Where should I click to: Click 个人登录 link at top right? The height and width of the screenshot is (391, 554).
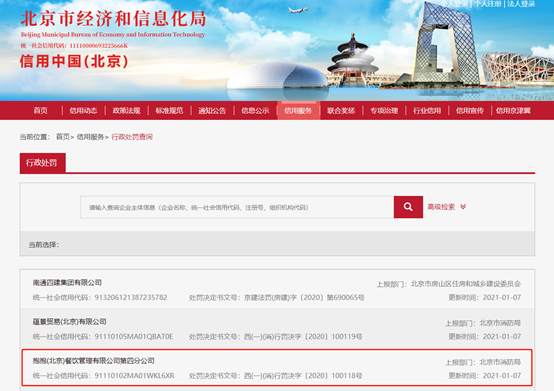[454, 4]
